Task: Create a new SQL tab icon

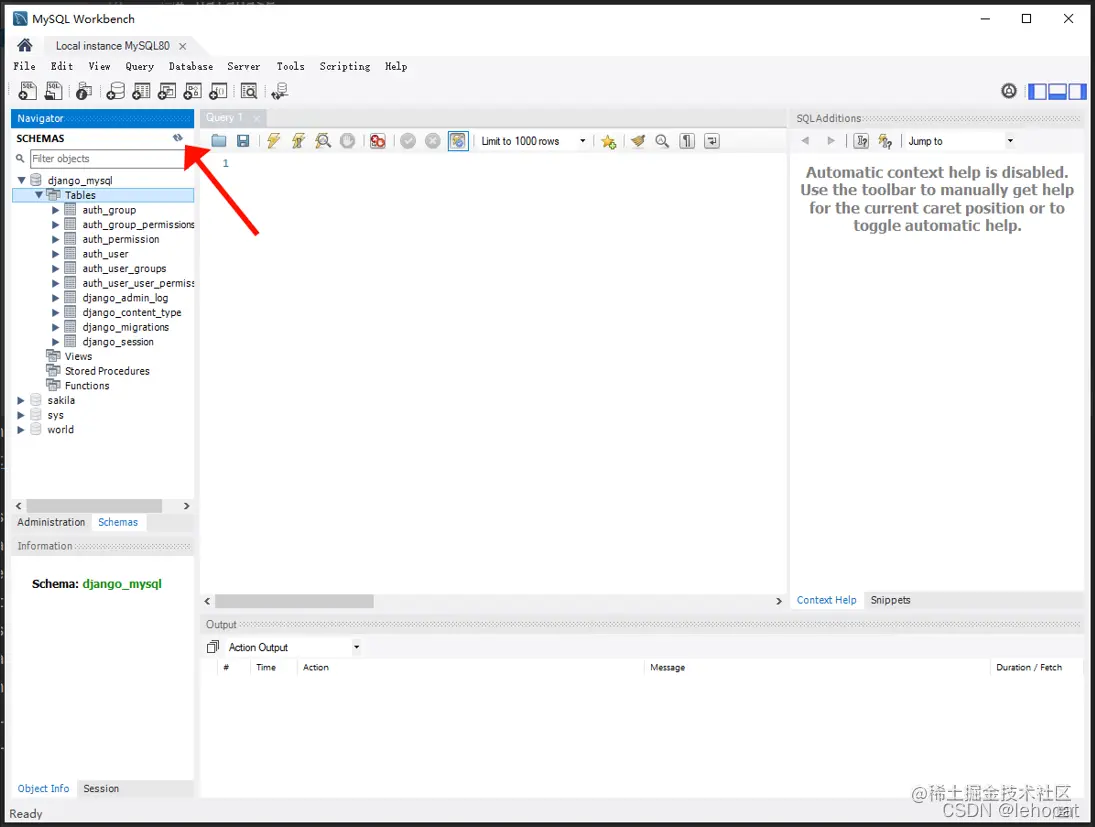Action: (x=27, y=91)
